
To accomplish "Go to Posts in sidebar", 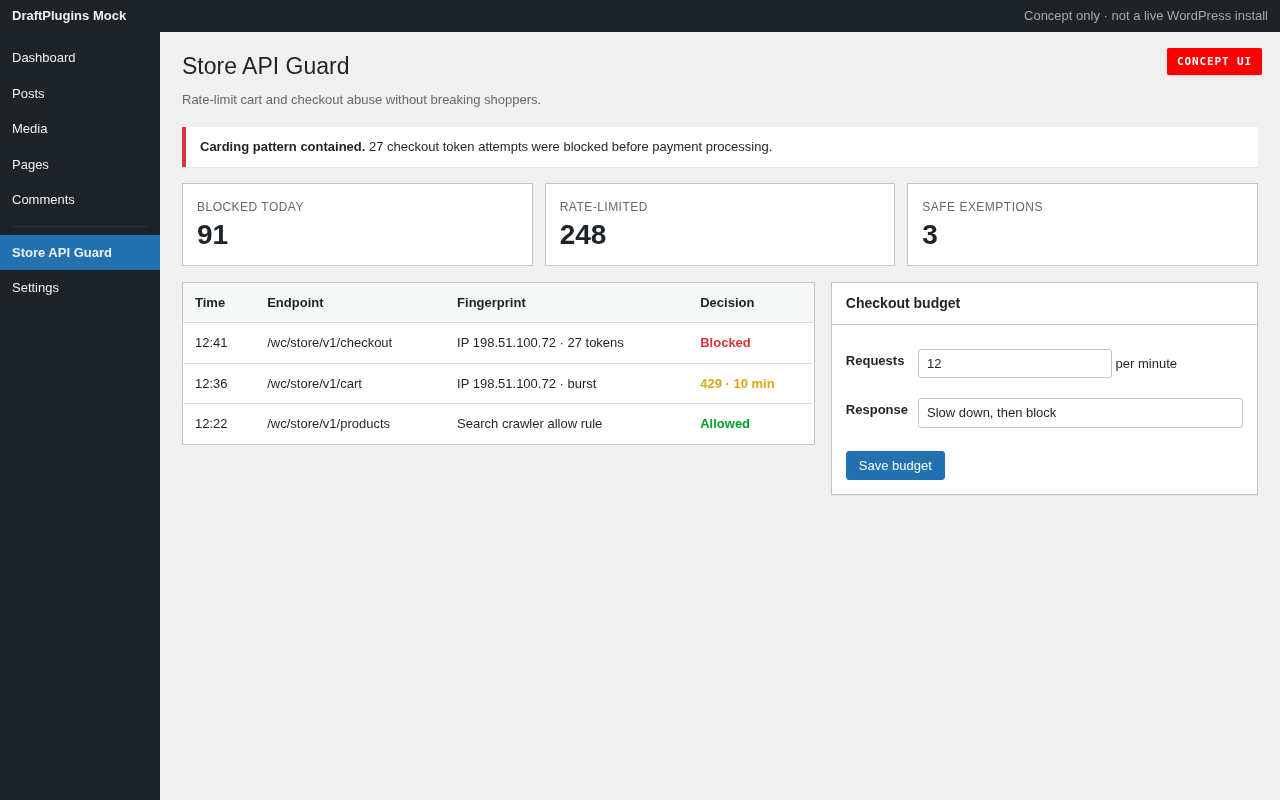I will (x=80, y=94).
